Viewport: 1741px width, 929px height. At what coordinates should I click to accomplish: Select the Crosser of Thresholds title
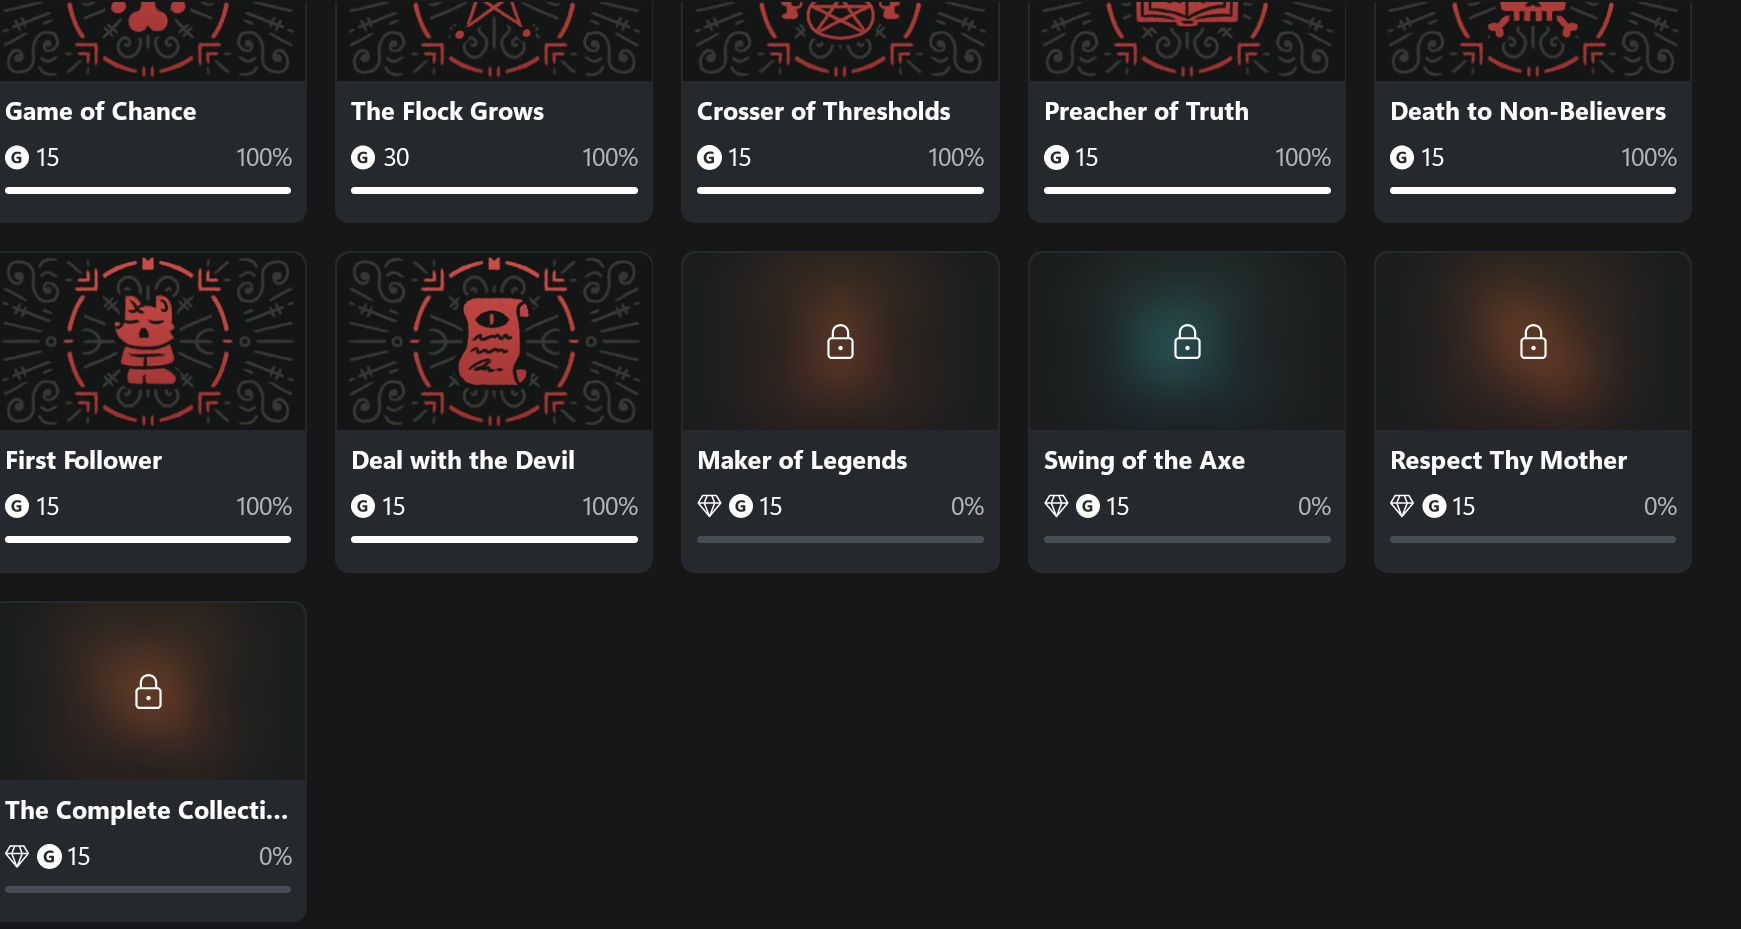[823, 111]
